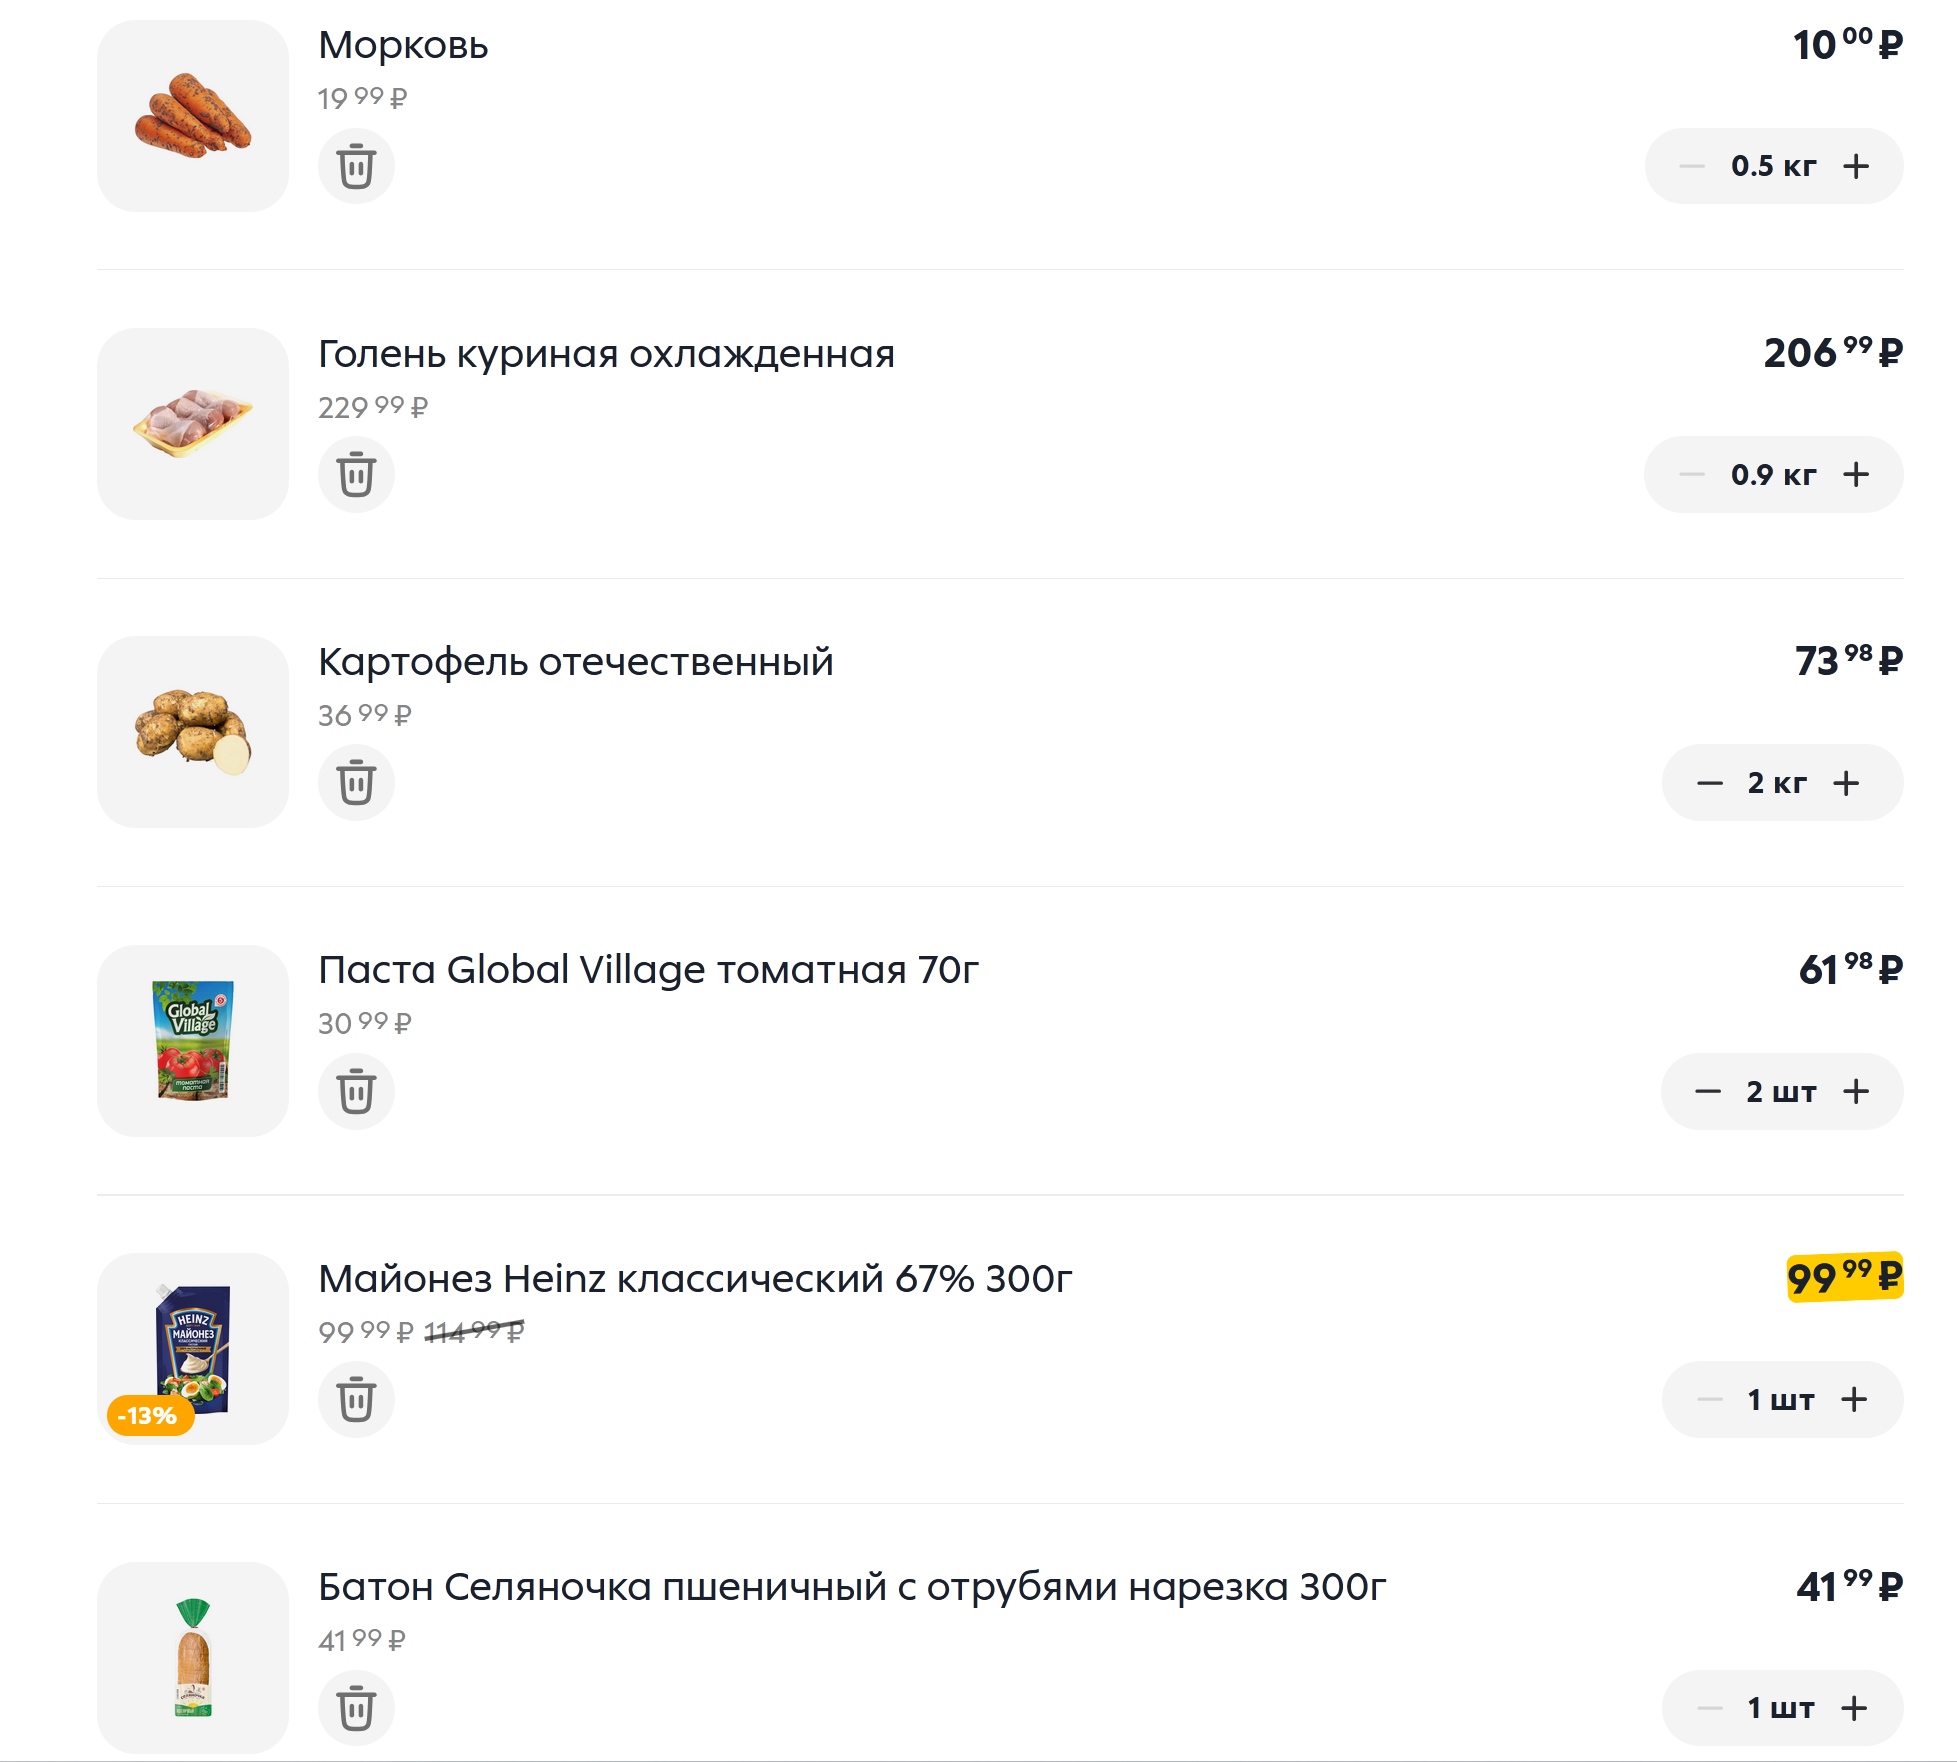1957x1762 pixels.
Task: Delete Морковь from the cart
Action: point(356,166)
